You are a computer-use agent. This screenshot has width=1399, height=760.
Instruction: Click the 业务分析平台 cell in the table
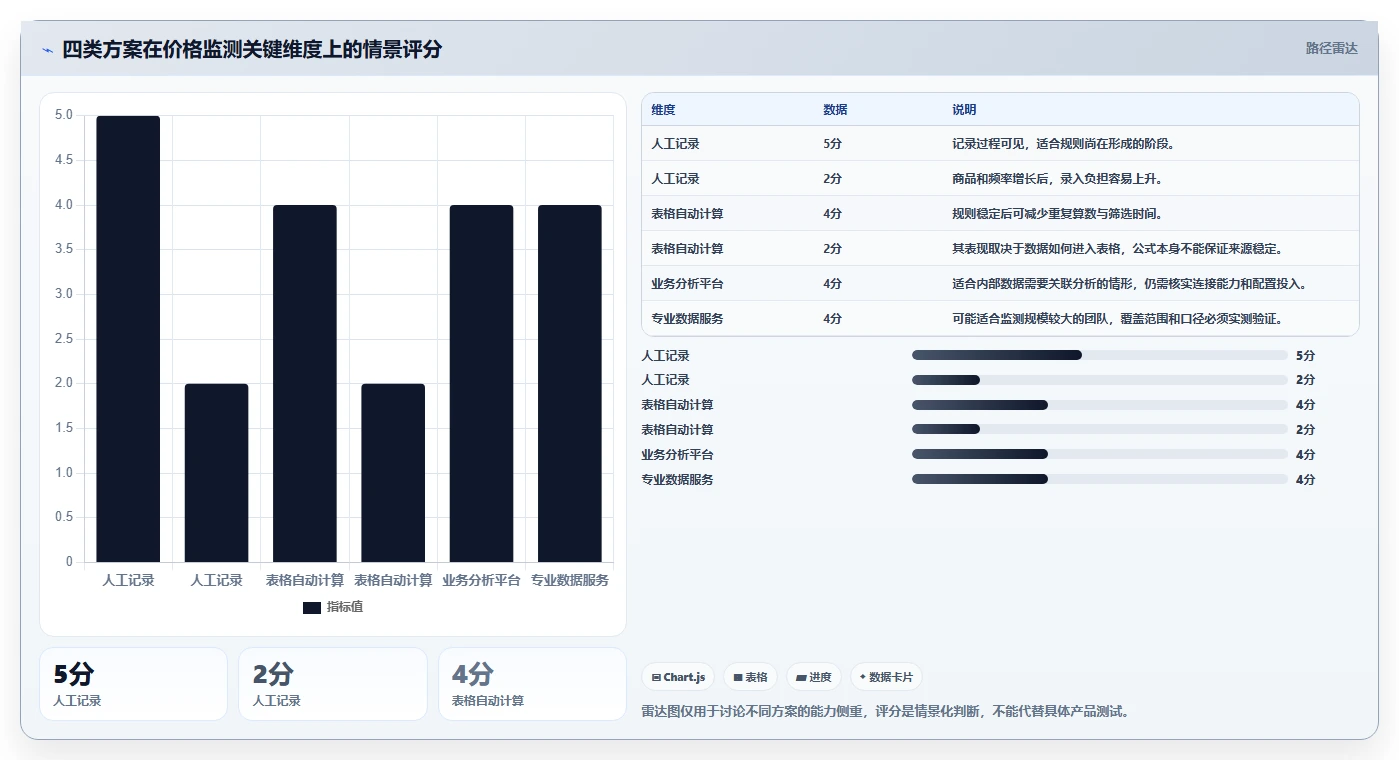coord(687,284)
